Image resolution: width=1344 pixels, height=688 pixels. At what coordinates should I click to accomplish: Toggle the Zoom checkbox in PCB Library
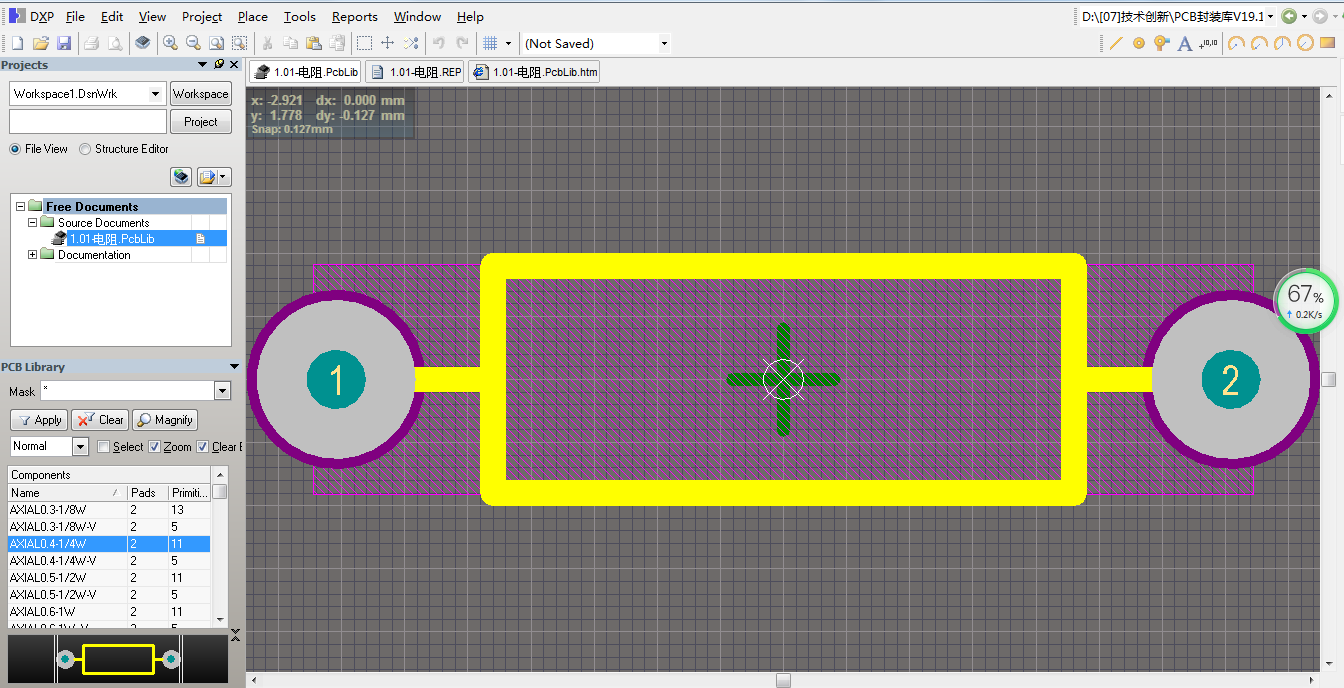pyautogui.click(x=154, y=447)
